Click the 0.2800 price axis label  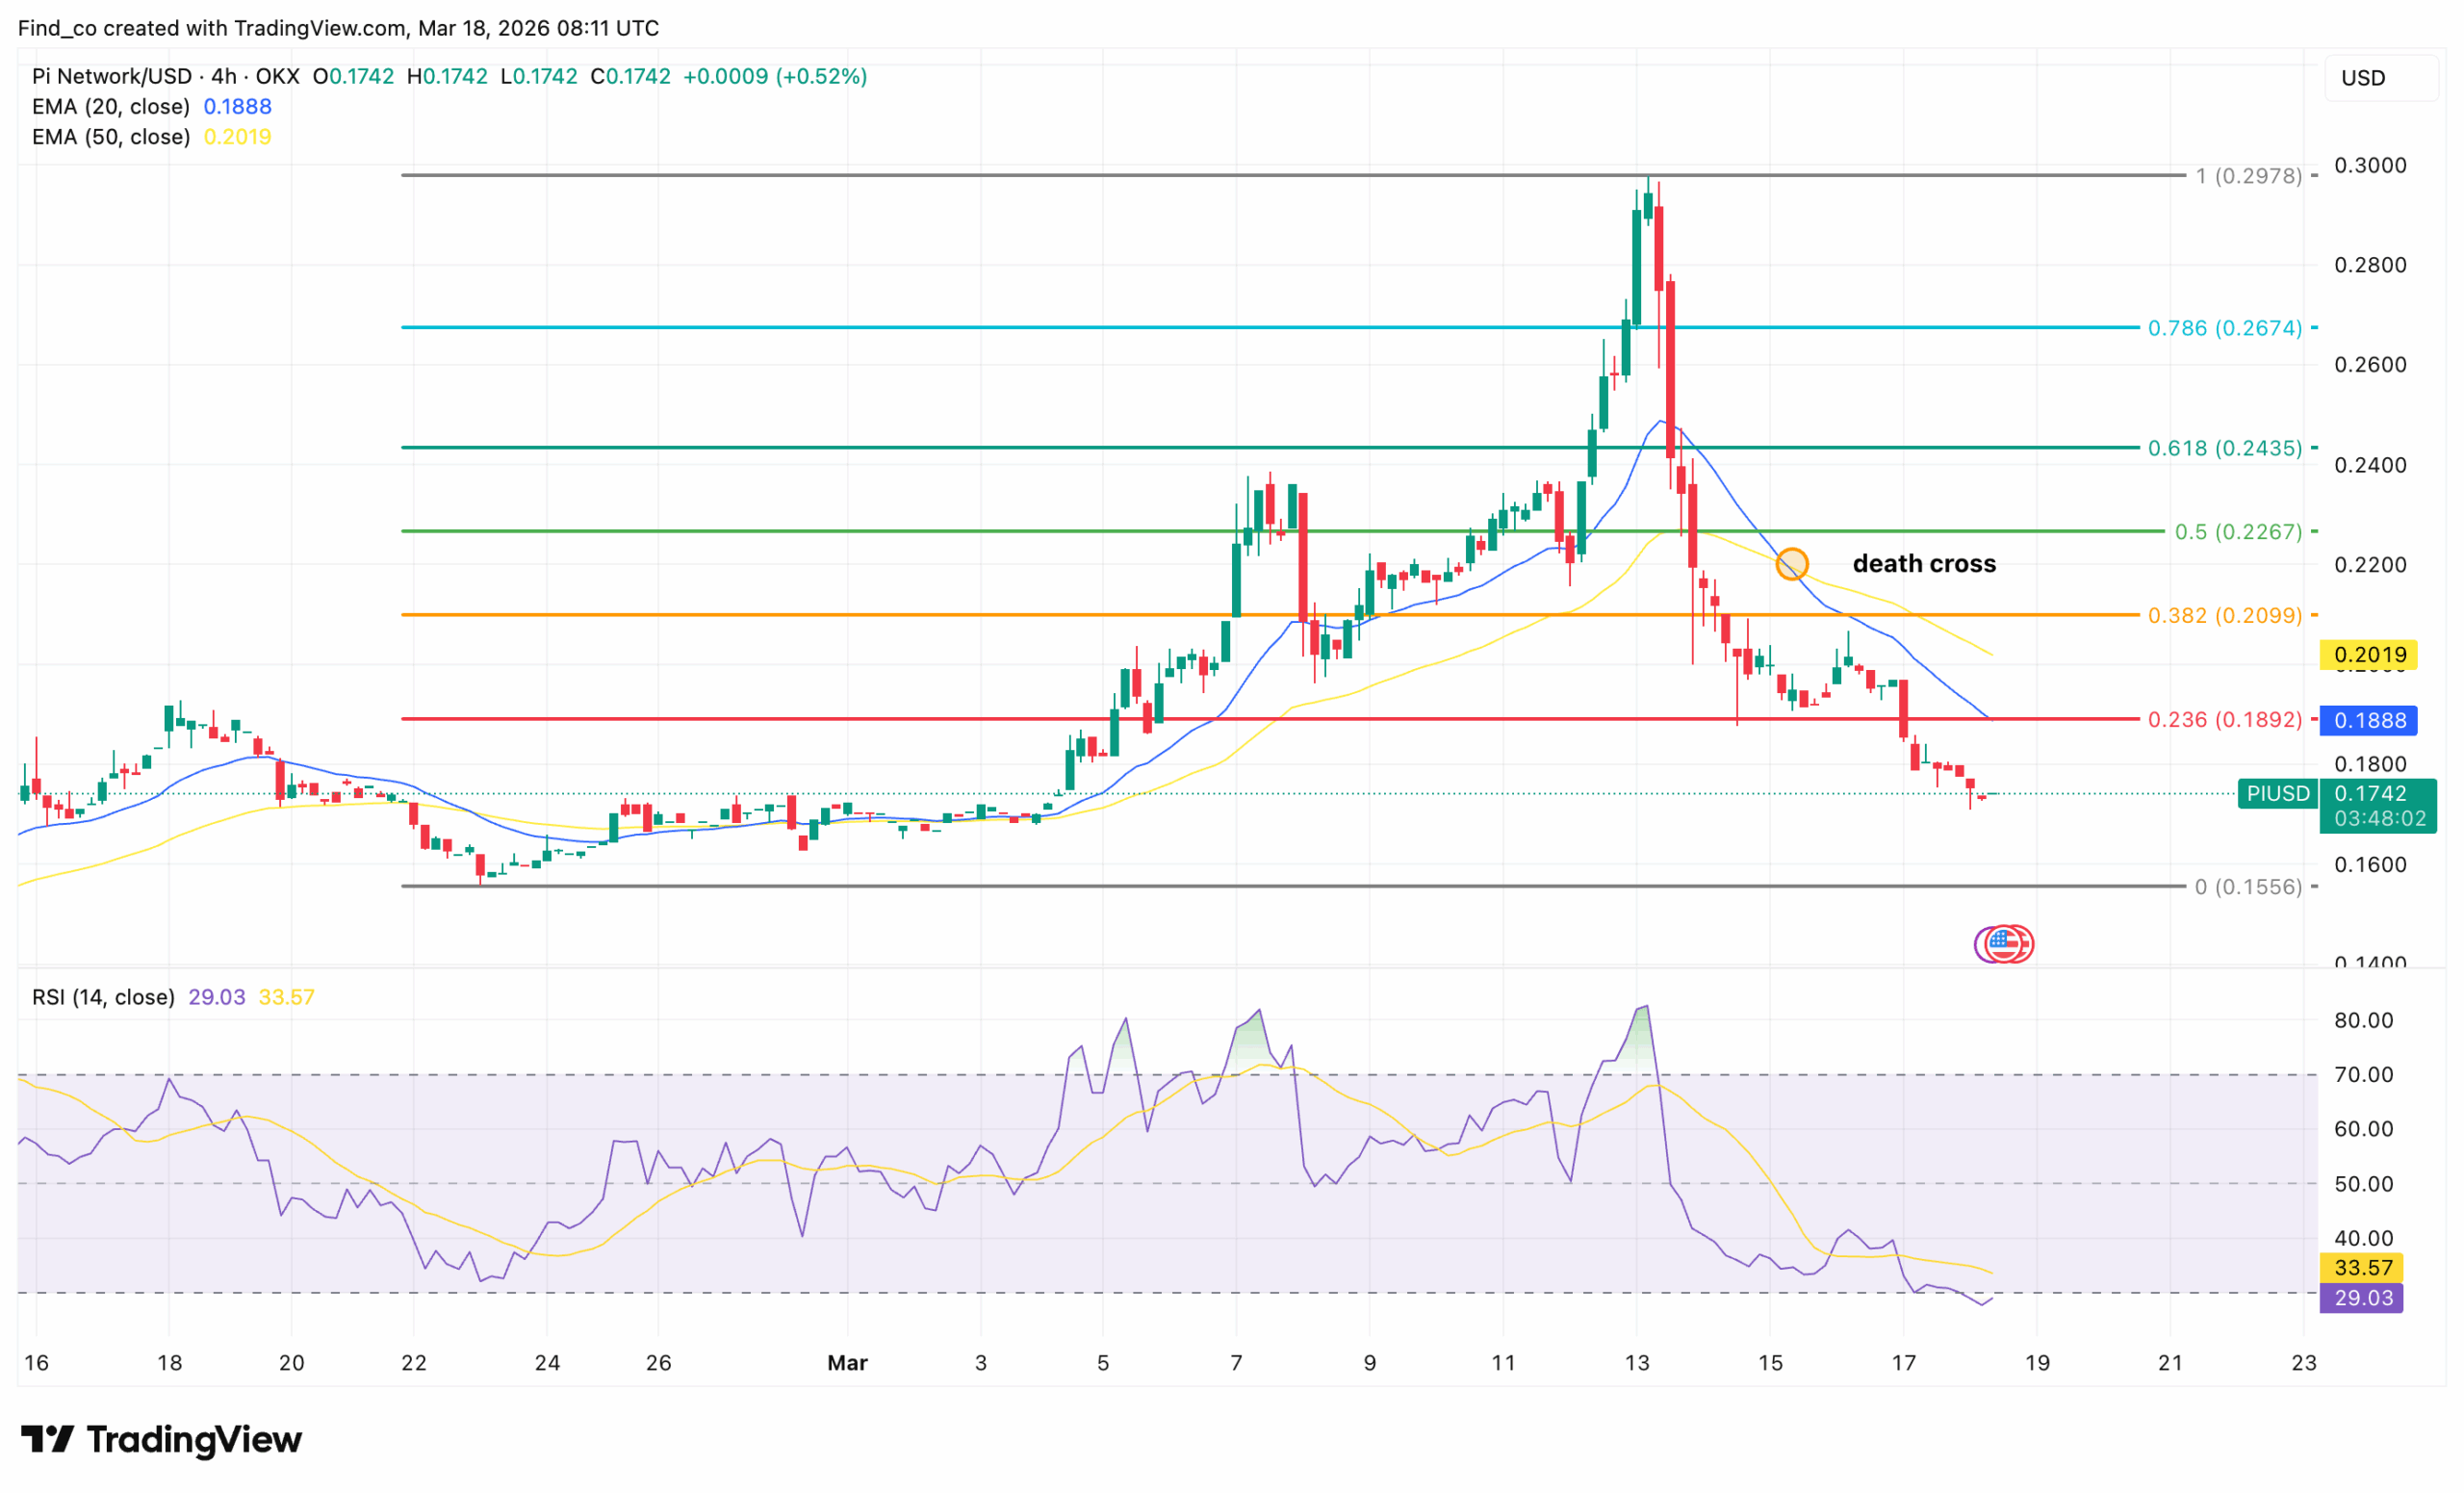[x=2370, y=265]
